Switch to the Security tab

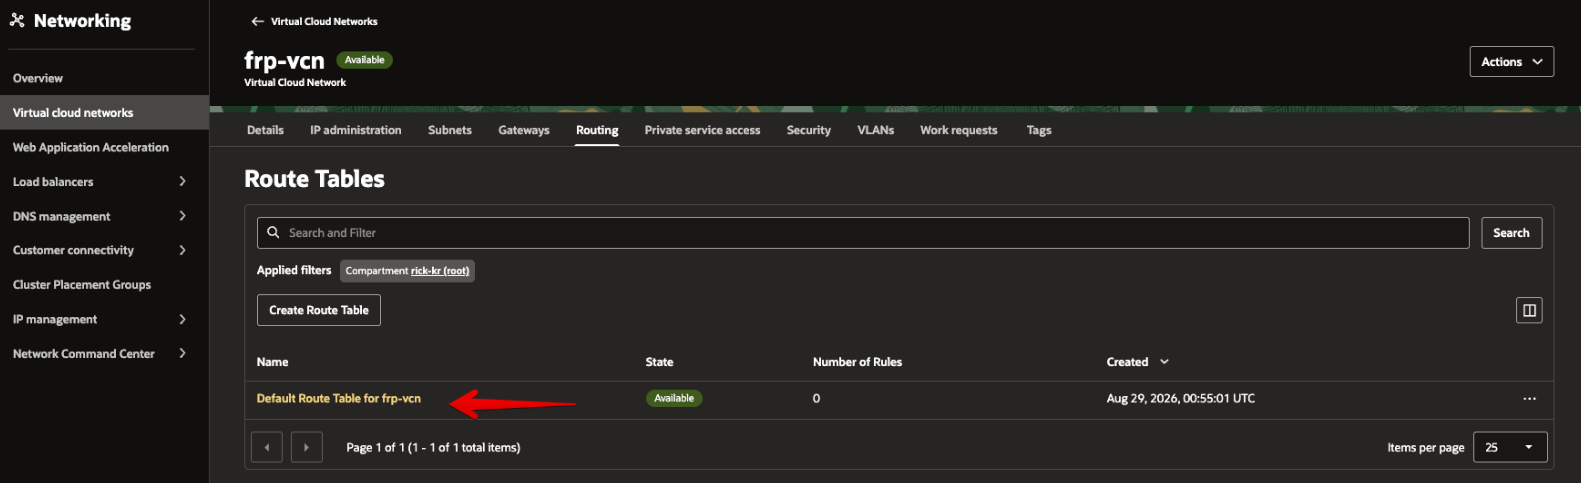809,130
